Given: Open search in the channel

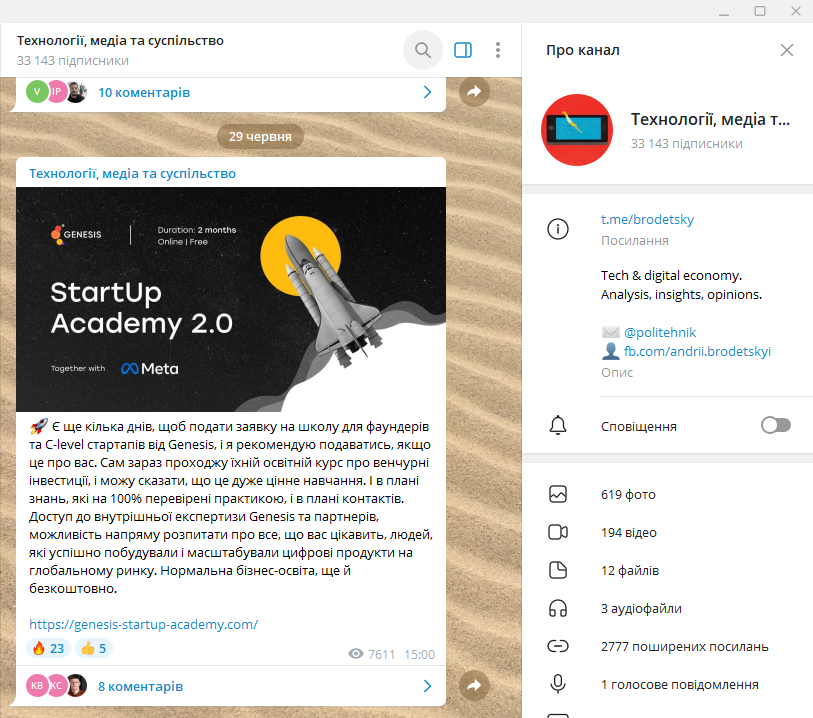Looking at the screenshot, I should click(x=423, y=50).
